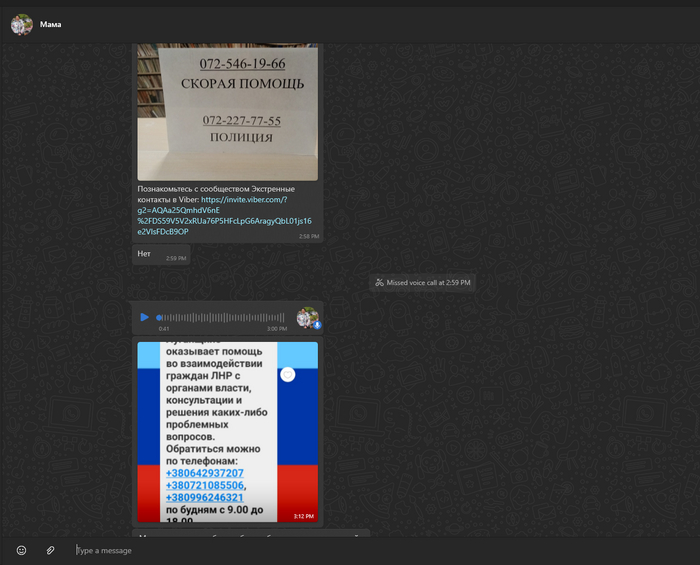The width and height of the screenshot is (700, 565).
Task: Click the 0:41 voice duration label
Action: (x=164, y=329)
